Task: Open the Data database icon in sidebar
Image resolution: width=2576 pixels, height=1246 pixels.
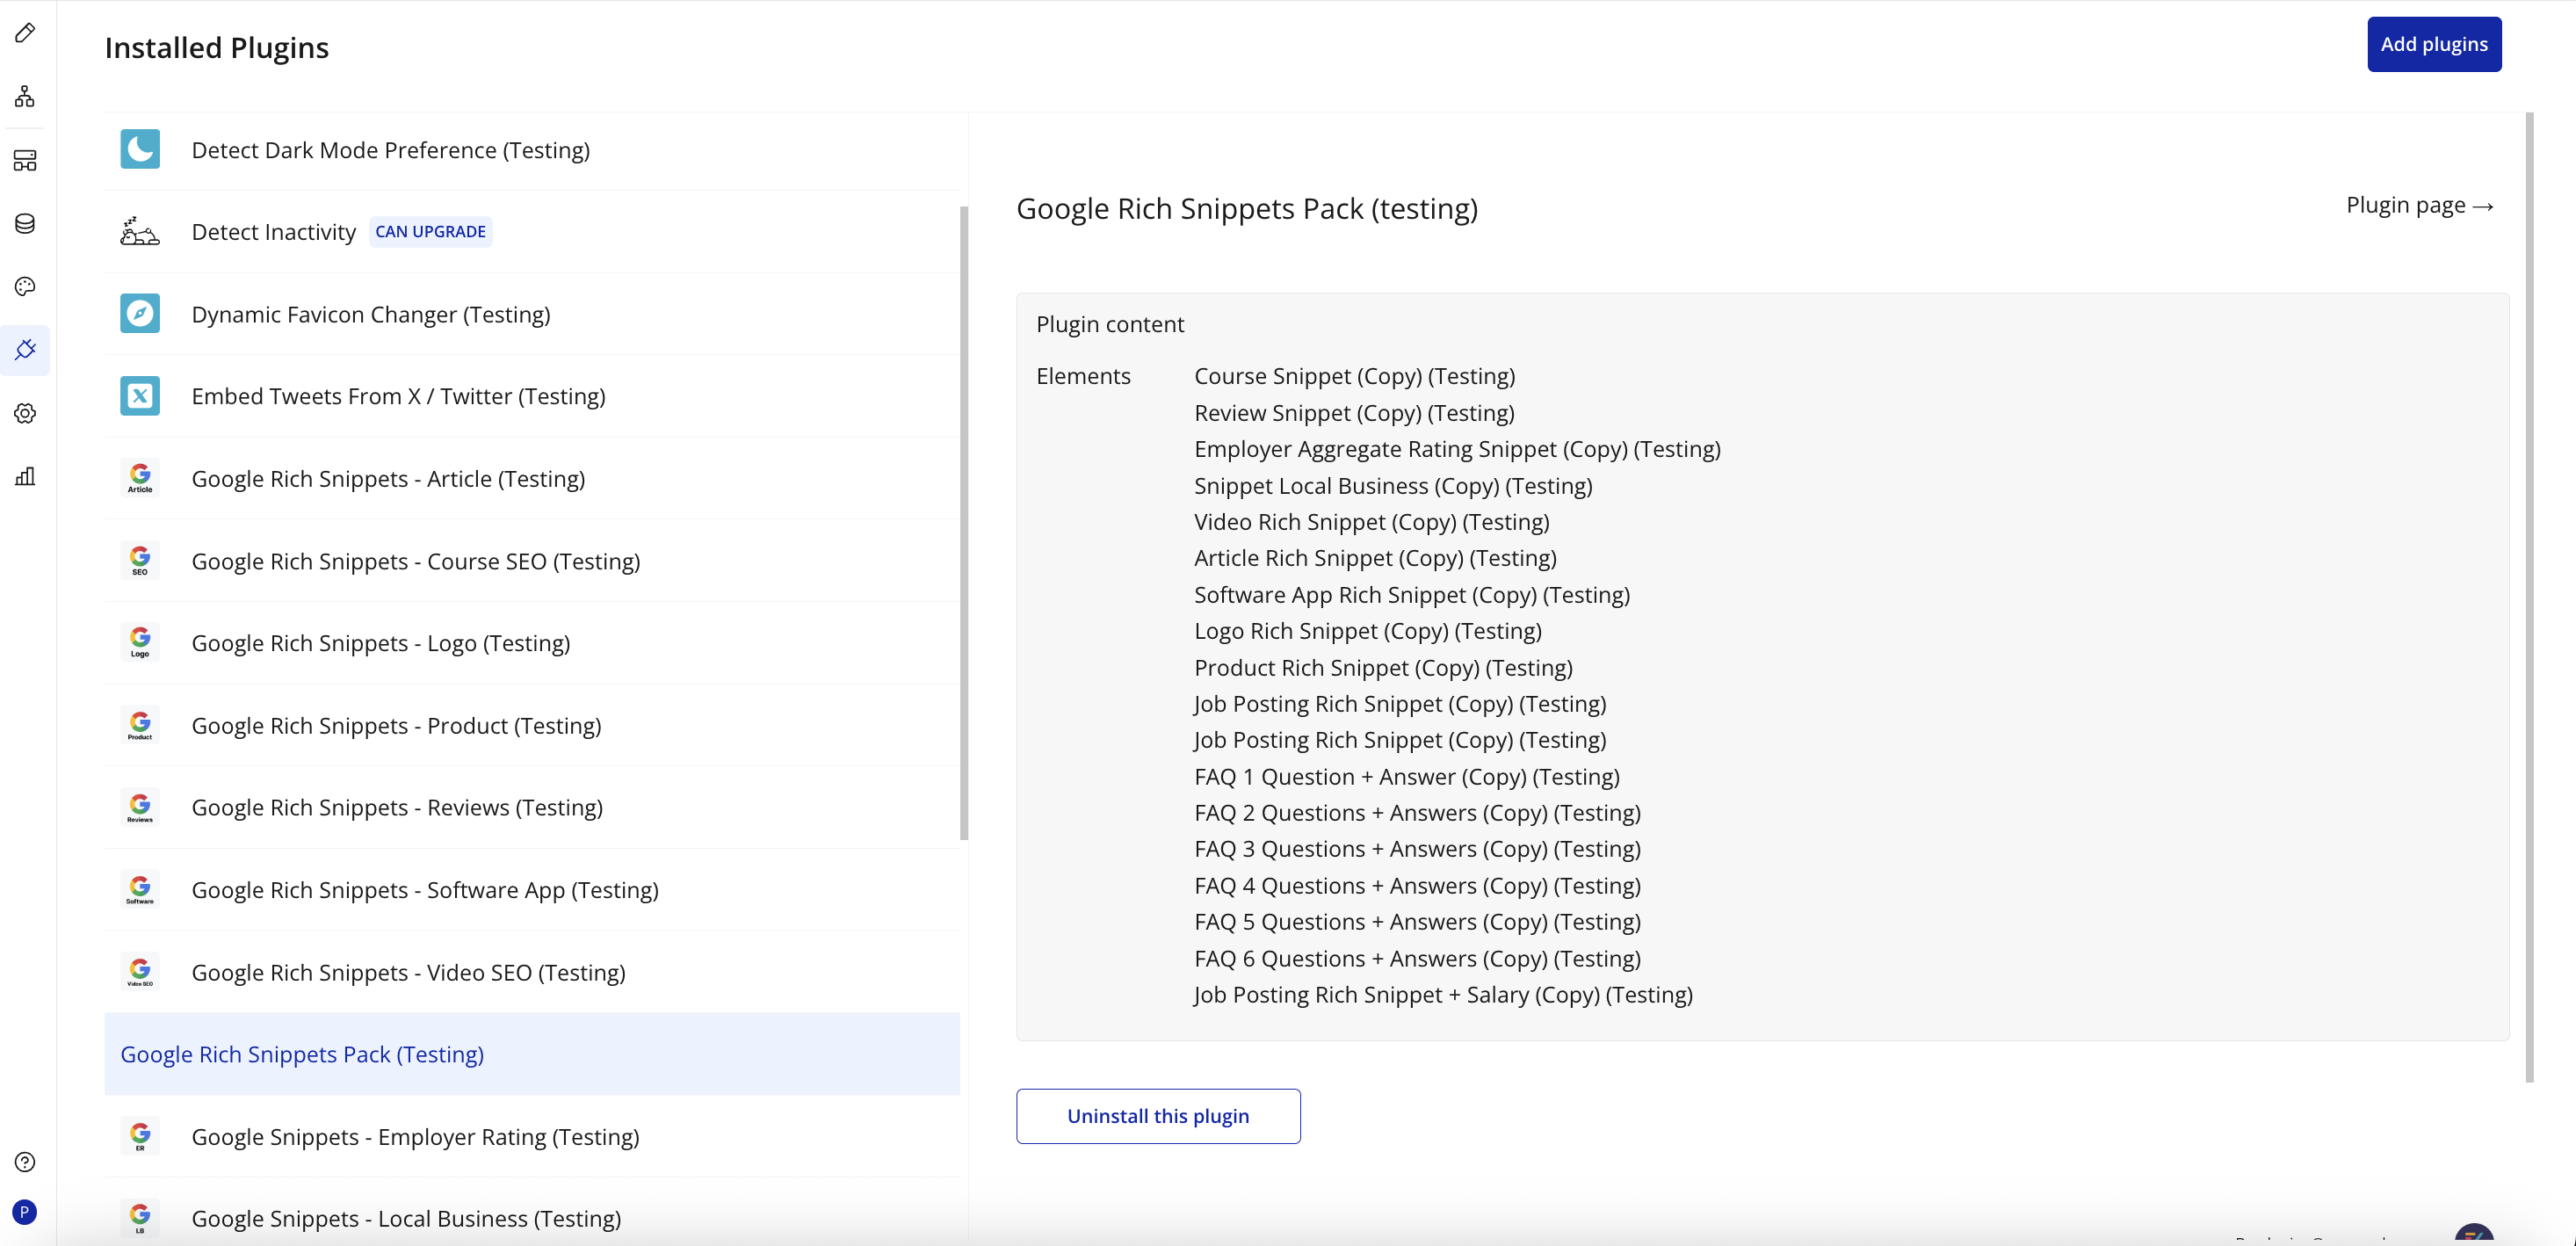Action: 25,223
